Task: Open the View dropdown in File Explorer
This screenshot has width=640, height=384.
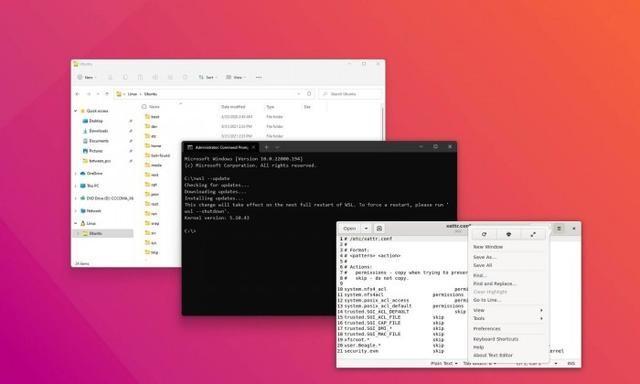Action: click(236, 77)
